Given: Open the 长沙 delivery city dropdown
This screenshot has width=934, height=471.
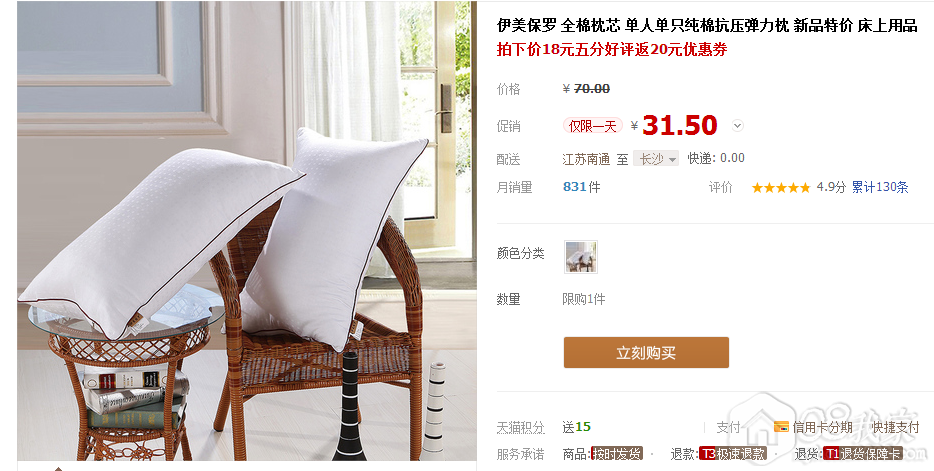Looking at the screenshot, I should [656, 159].
